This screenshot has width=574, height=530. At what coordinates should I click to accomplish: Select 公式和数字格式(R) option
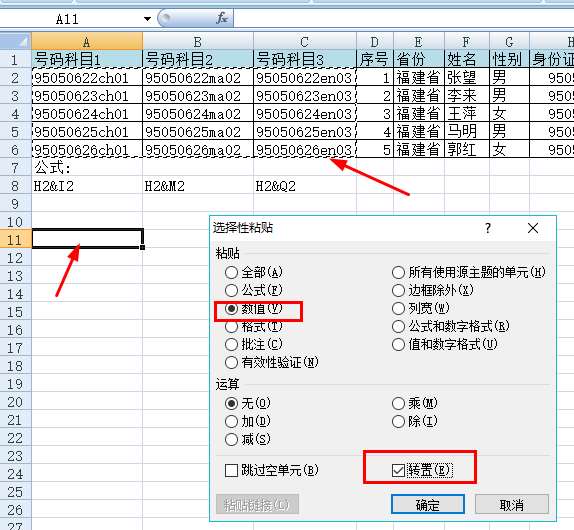pyautogui.click(x=451, y=326)
